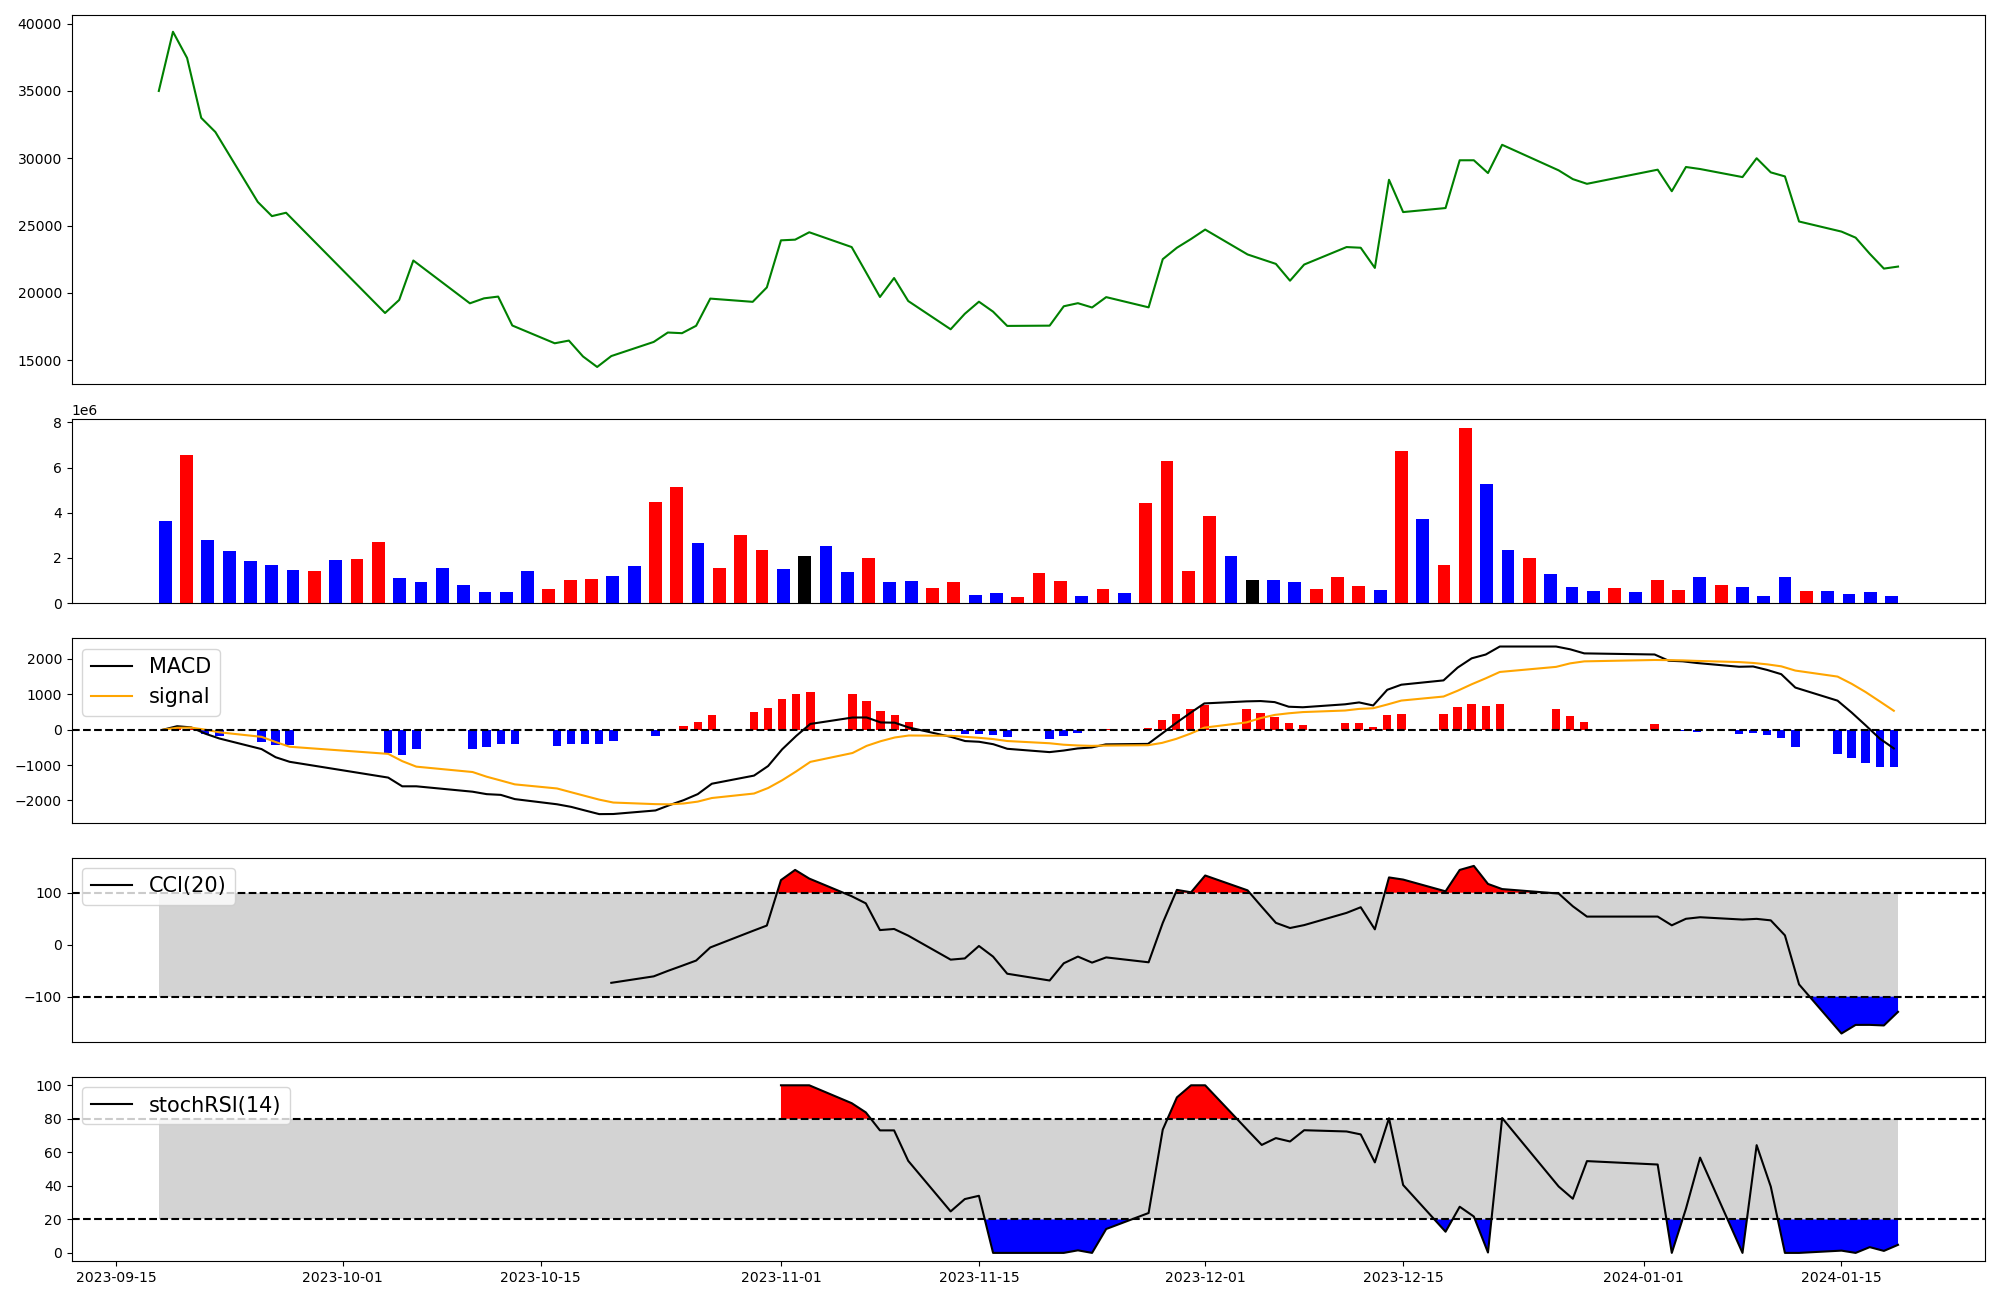Click the tallest red volume bar
This screenshot has height=1300, width=2000.
(1465, 515)
